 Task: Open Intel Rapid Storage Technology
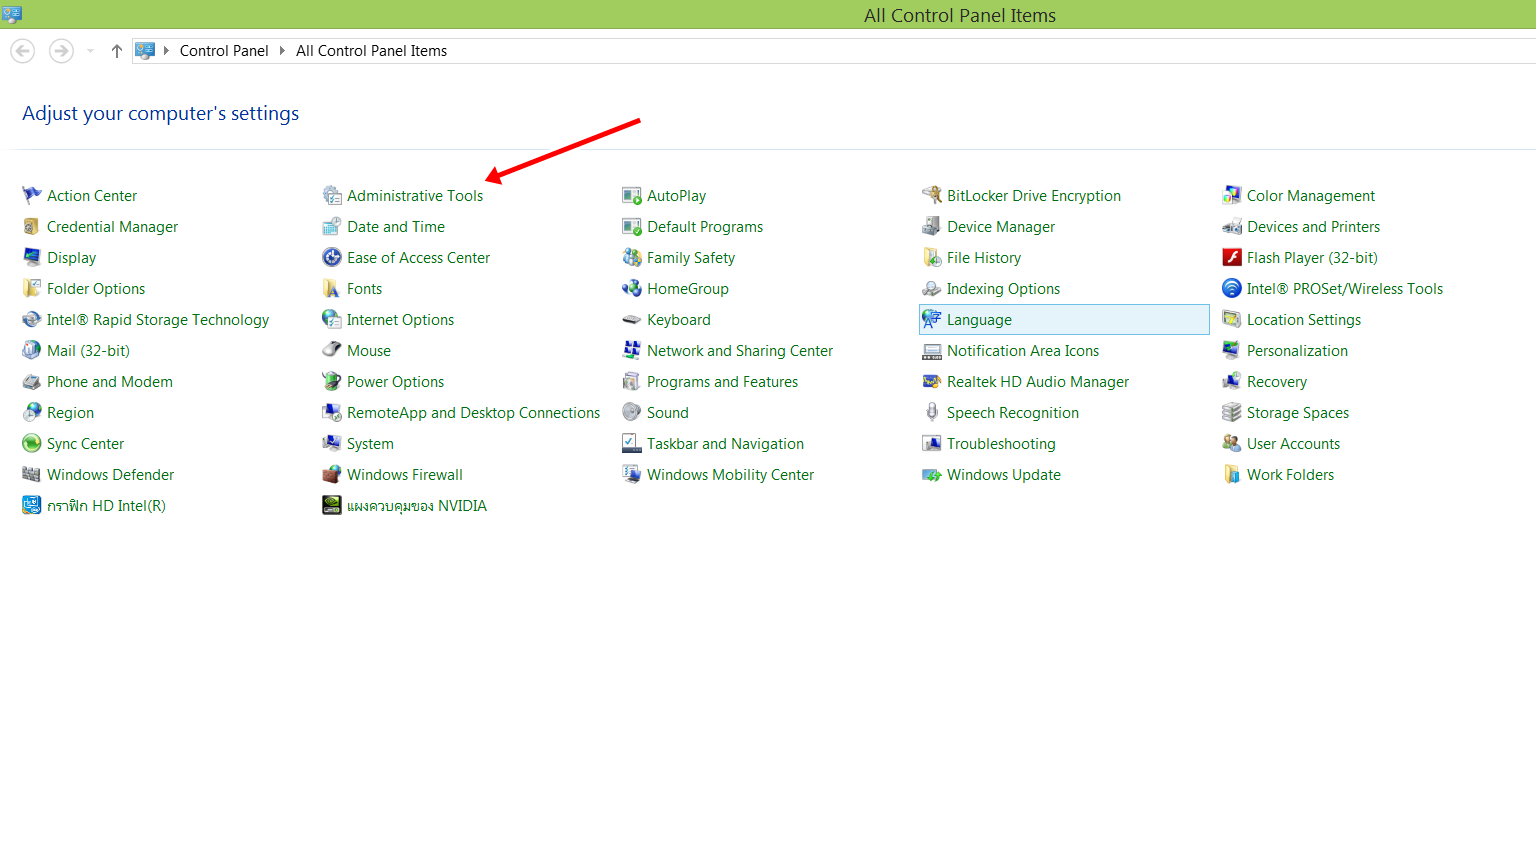[x=158, y=319]
